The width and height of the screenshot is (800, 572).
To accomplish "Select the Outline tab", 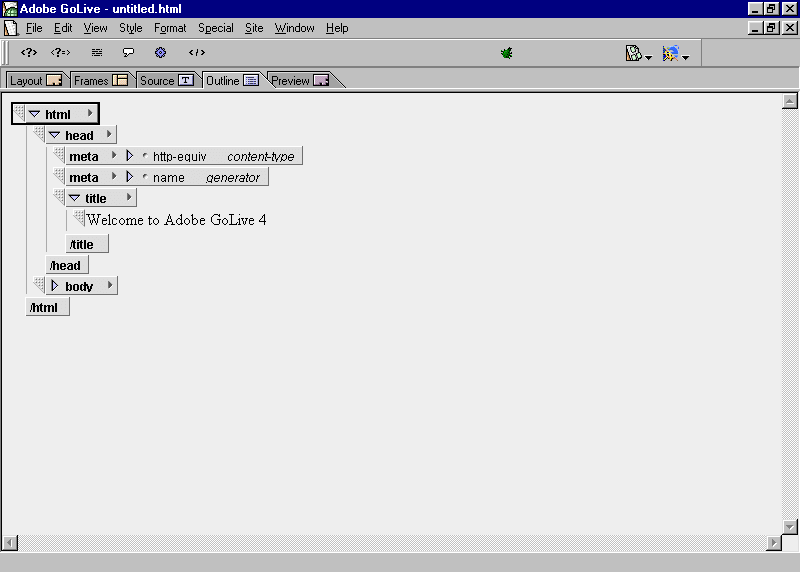I will coord(232,80).
